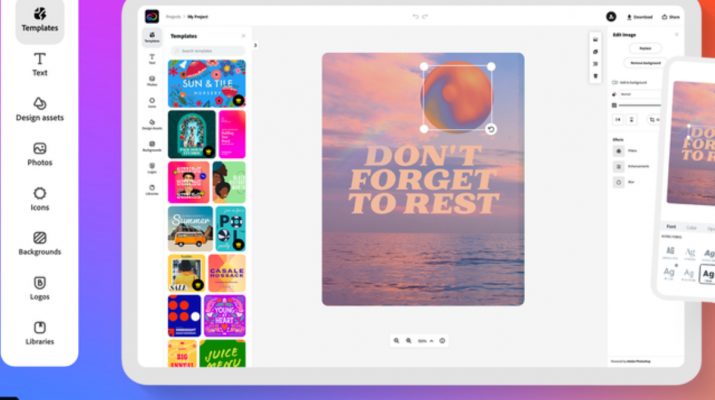Adjust the opacity slider in Edit Image
715x400 pixels.
[640, 105]
